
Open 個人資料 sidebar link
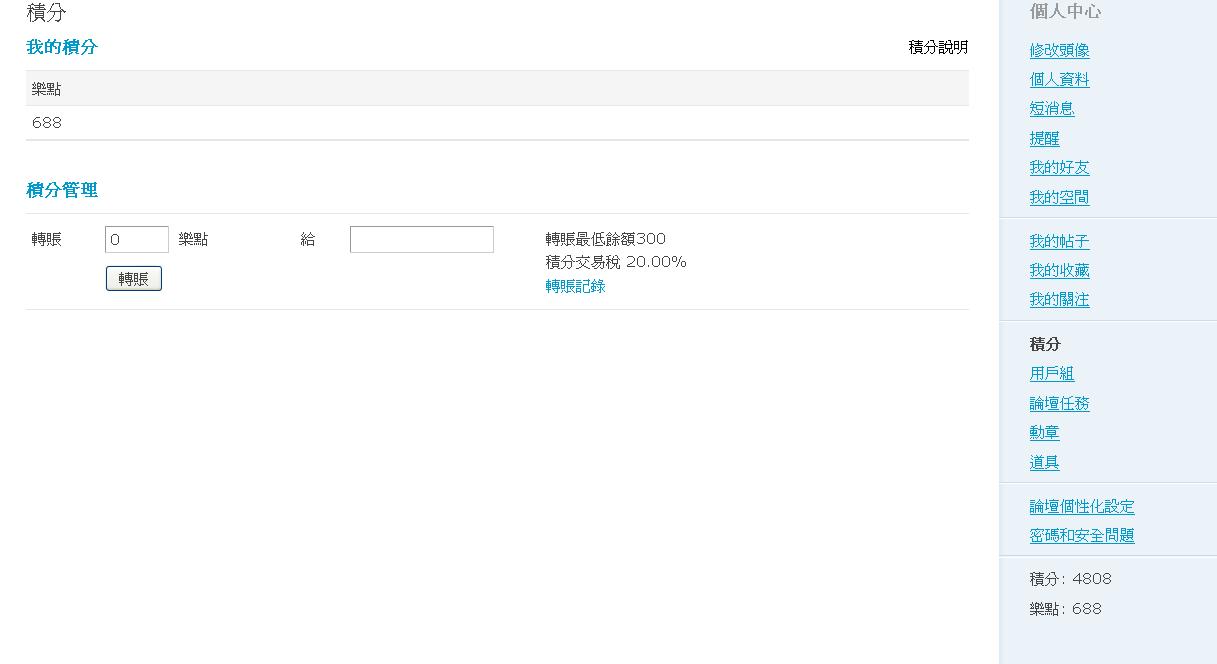[x=1060, y=79]
